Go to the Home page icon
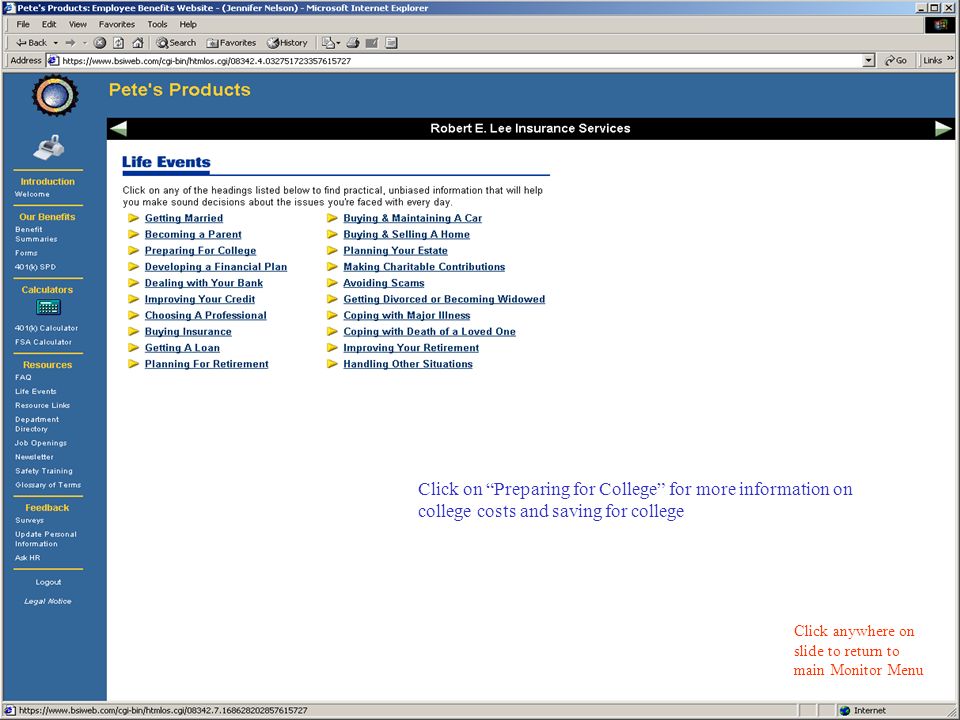The height and width of the screenshot is (720, 960). point(138,43)
